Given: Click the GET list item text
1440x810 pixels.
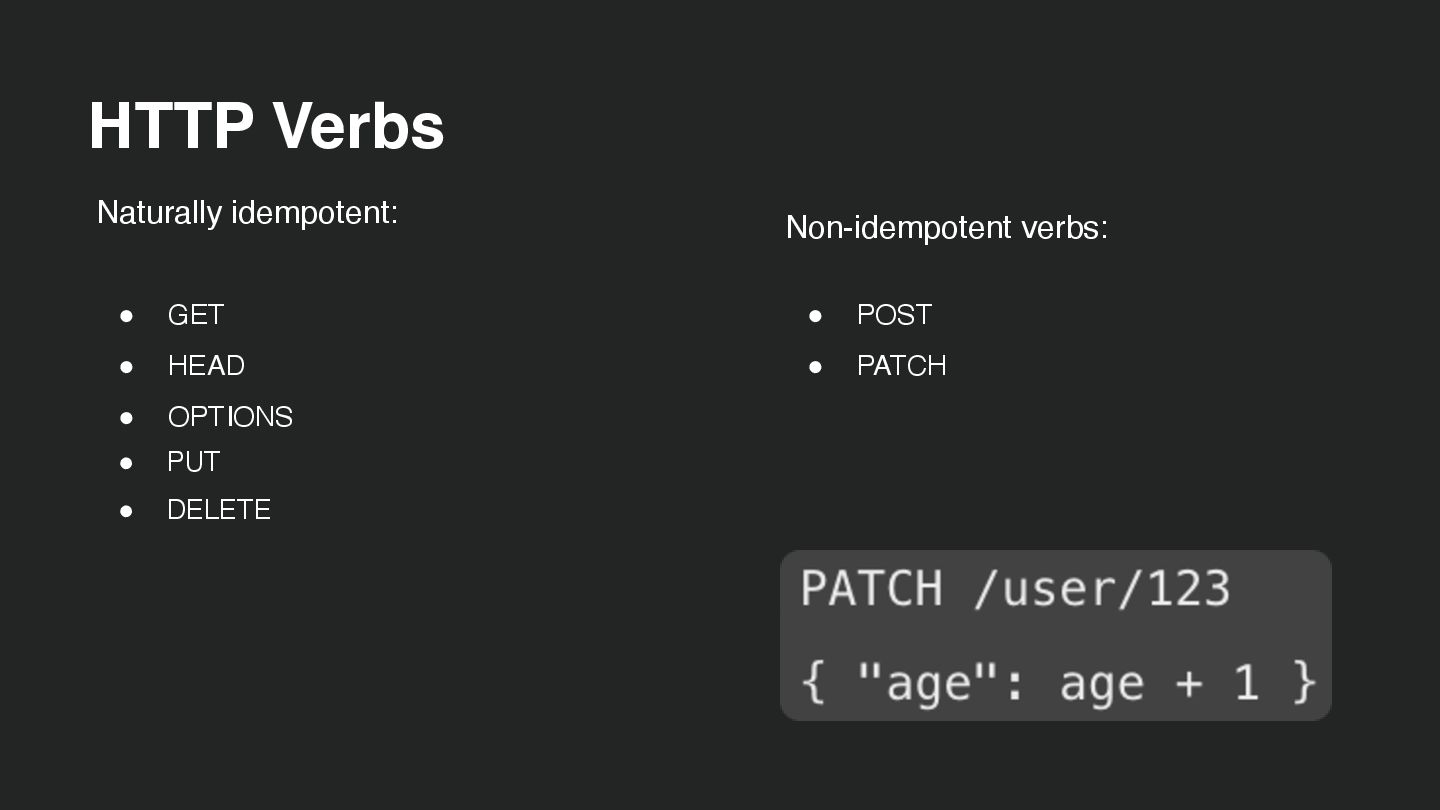Looking at the screenshot, I should click(x=195, y=315).
